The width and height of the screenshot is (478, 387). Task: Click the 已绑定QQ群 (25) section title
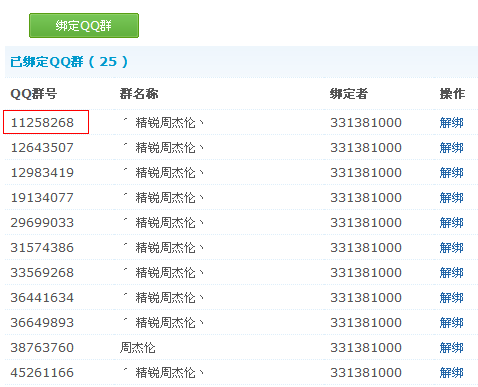(x=69, y=62)
